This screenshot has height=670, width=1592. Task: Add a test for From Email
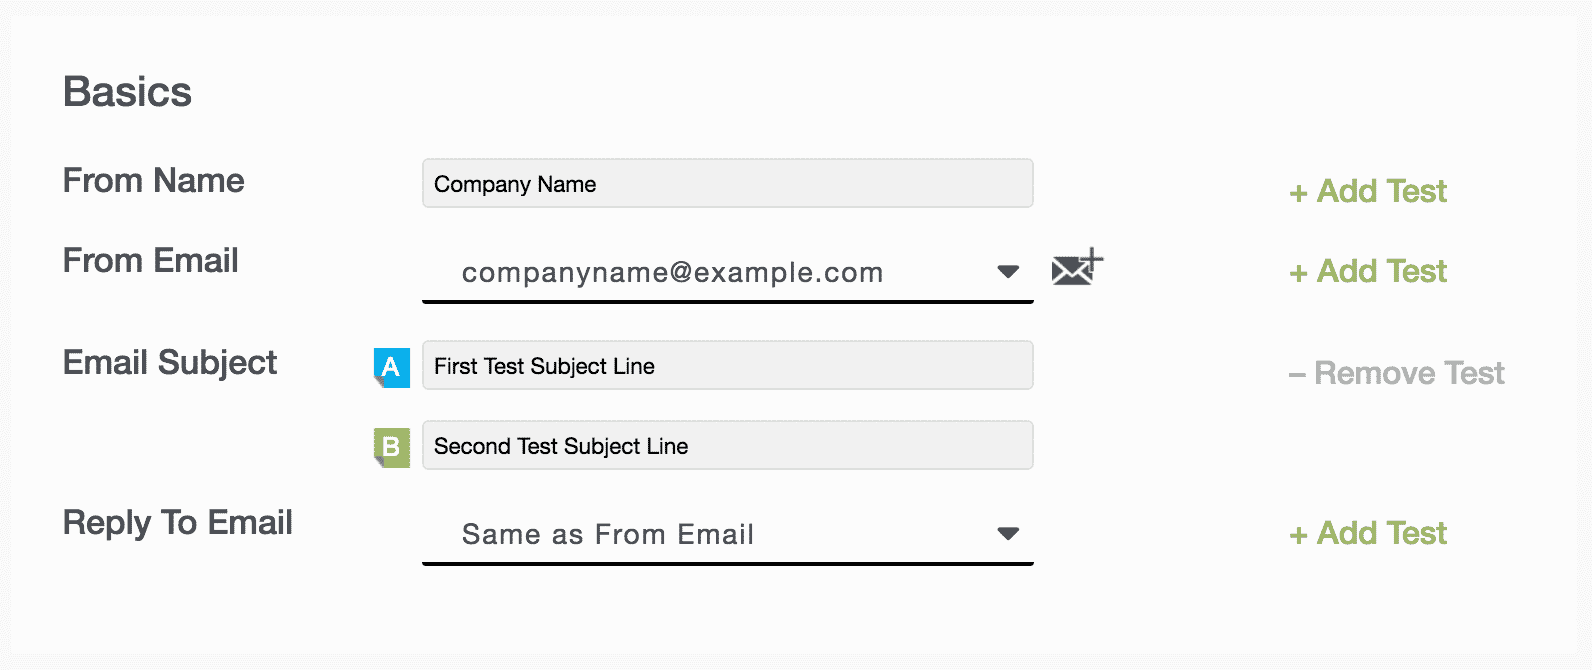[x=1368, y=271]
